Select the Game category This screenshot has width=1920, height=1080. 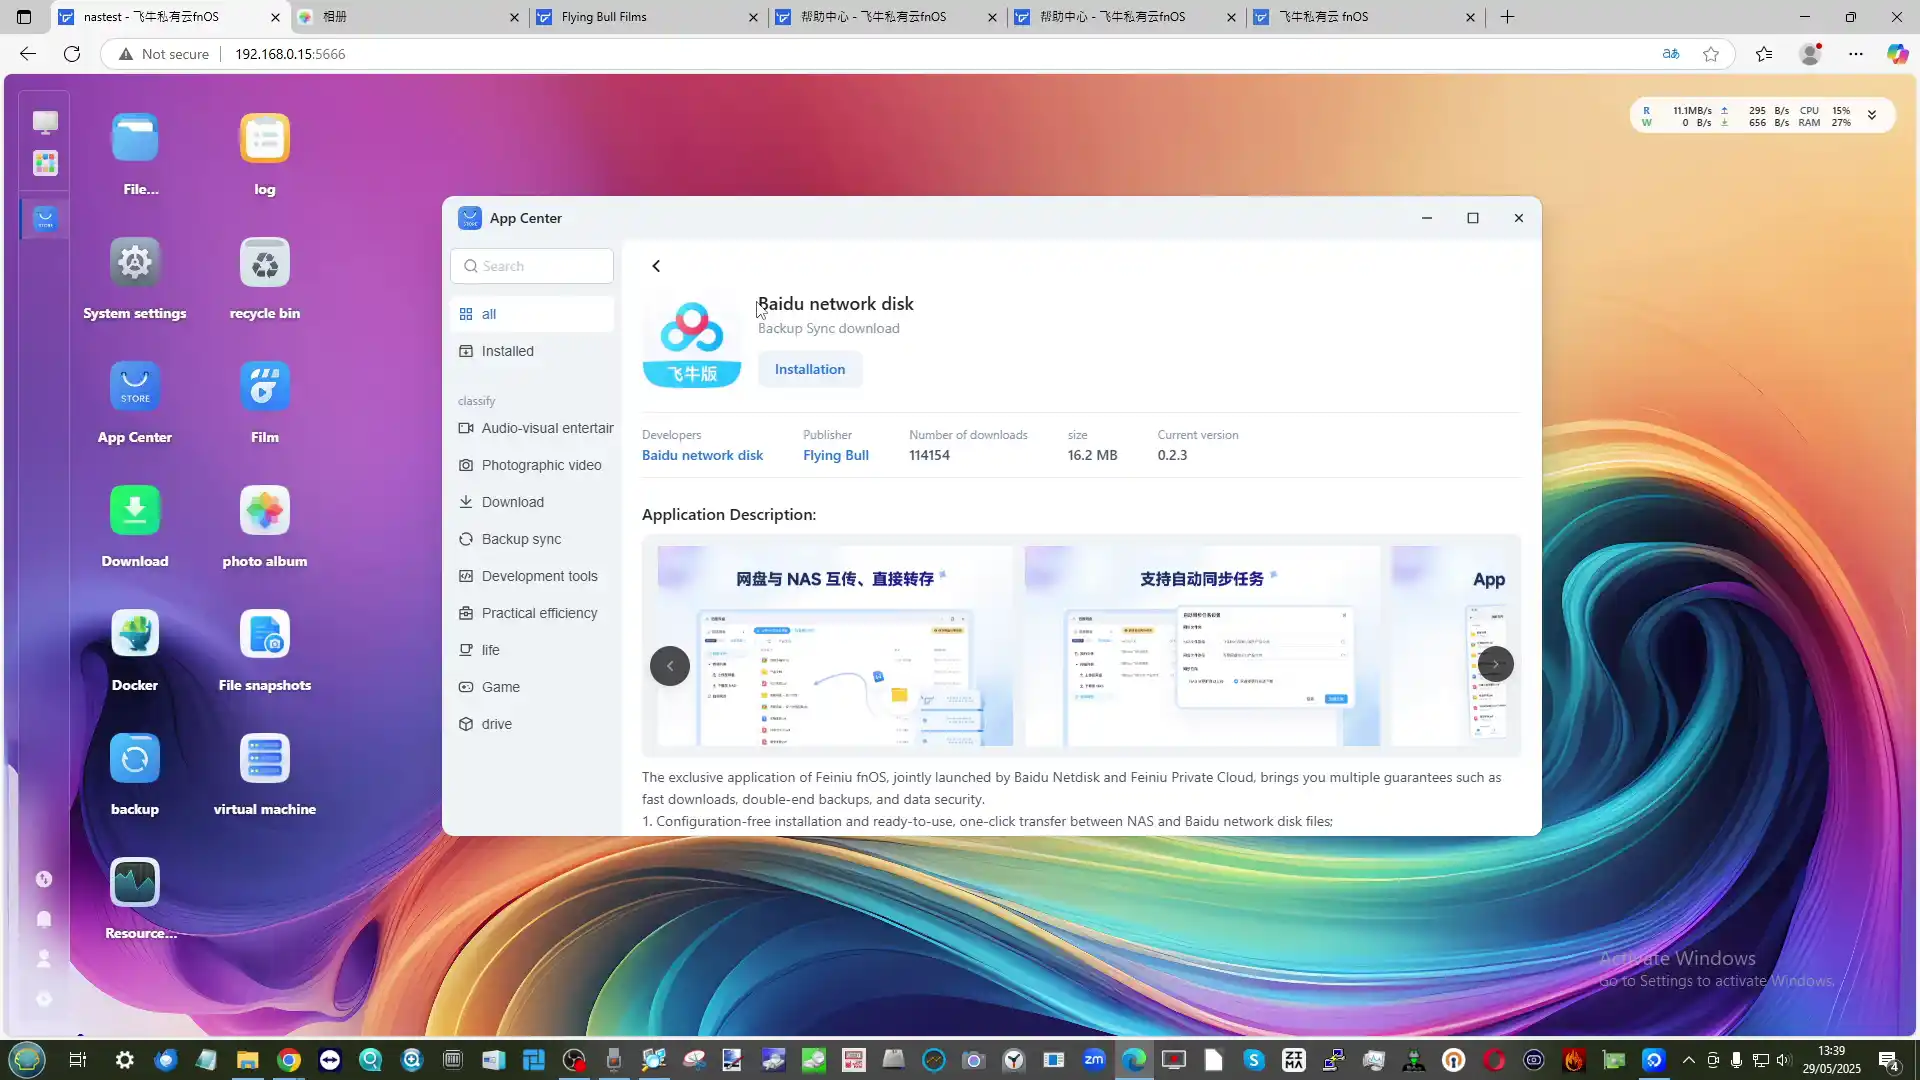point(532,687)
